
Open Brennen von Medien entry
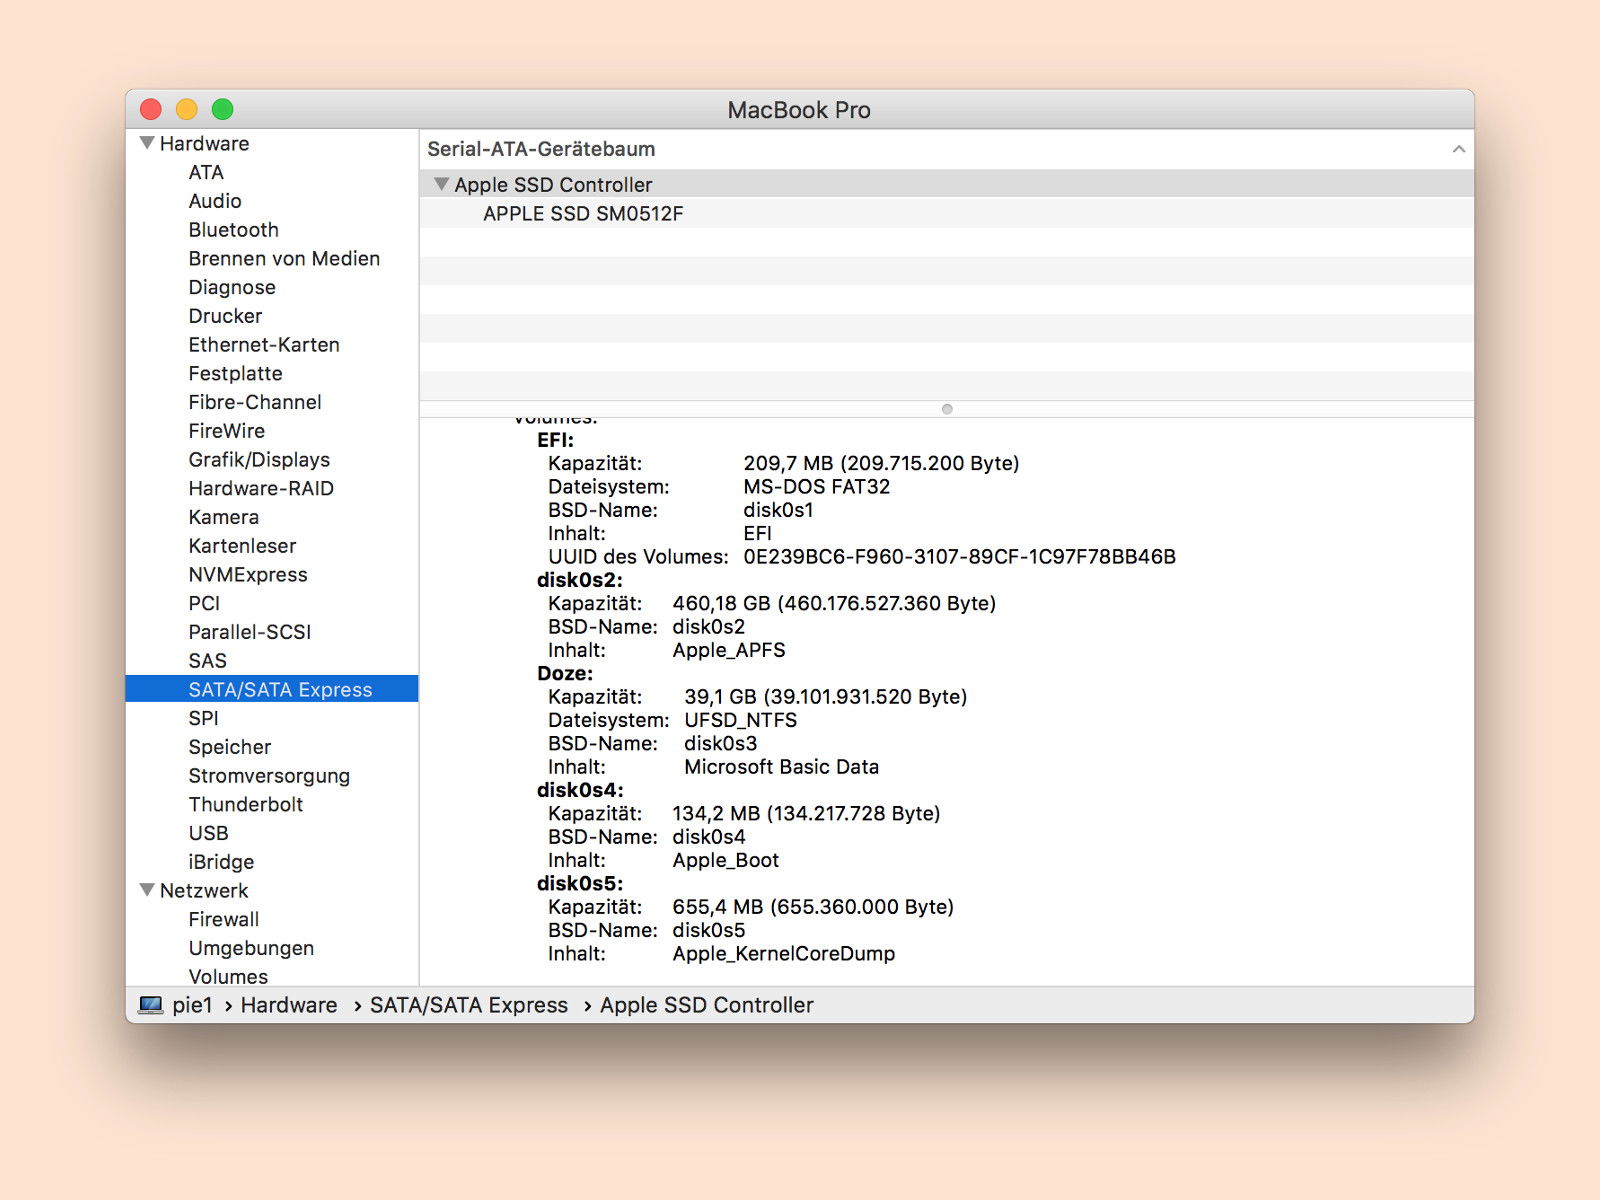coord(284,258)
